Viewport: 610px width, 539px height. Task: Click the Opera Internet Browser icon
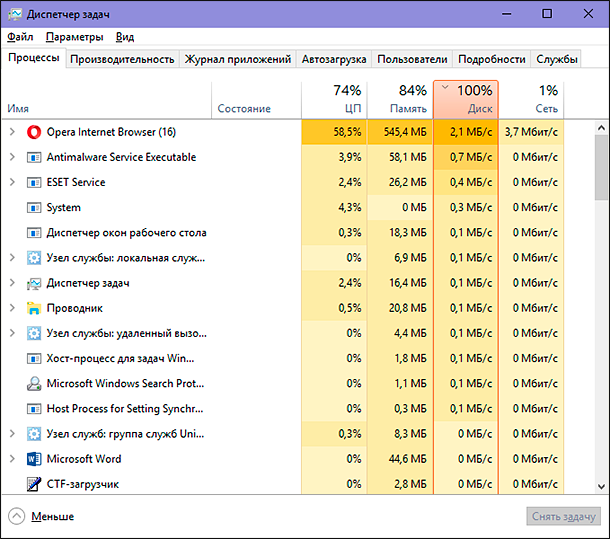pyautogui.click(x=34, y=132)
